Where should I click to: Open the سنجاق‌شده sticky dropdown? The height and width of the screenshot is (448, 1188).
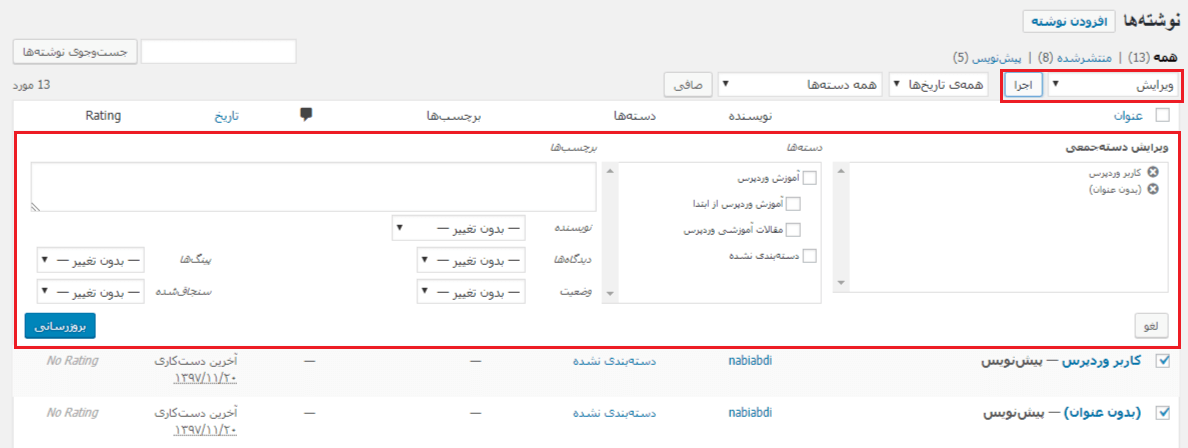coord(90,291)
